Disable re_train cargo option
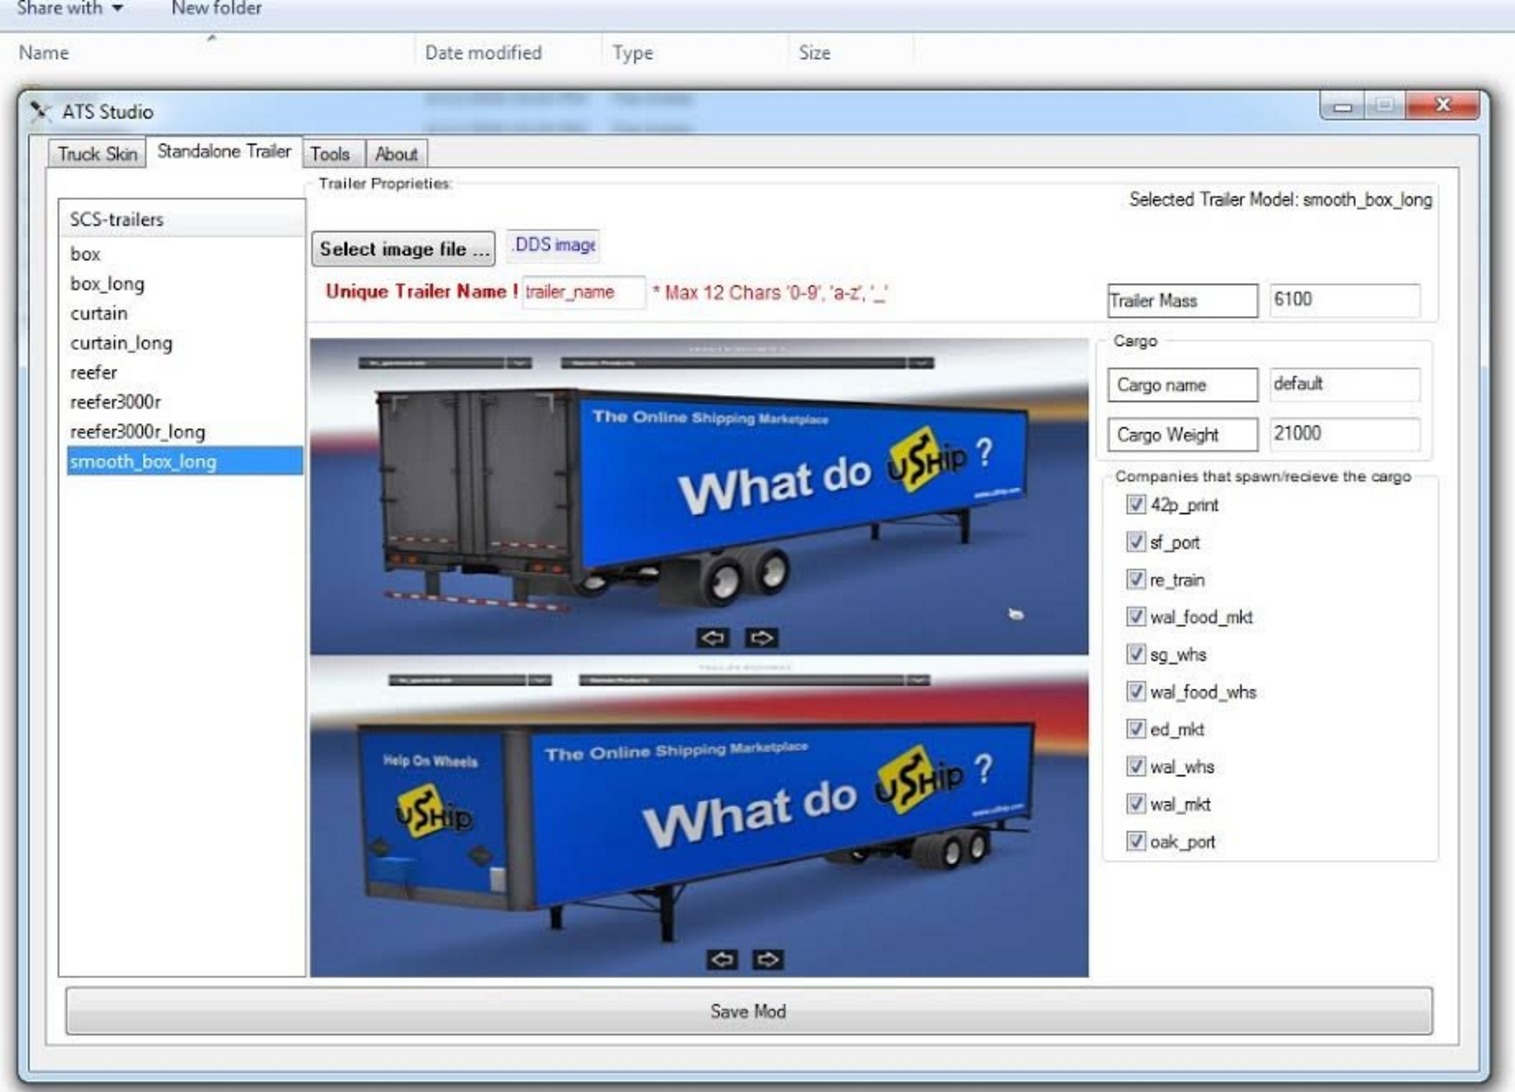 click(1136, 579)
